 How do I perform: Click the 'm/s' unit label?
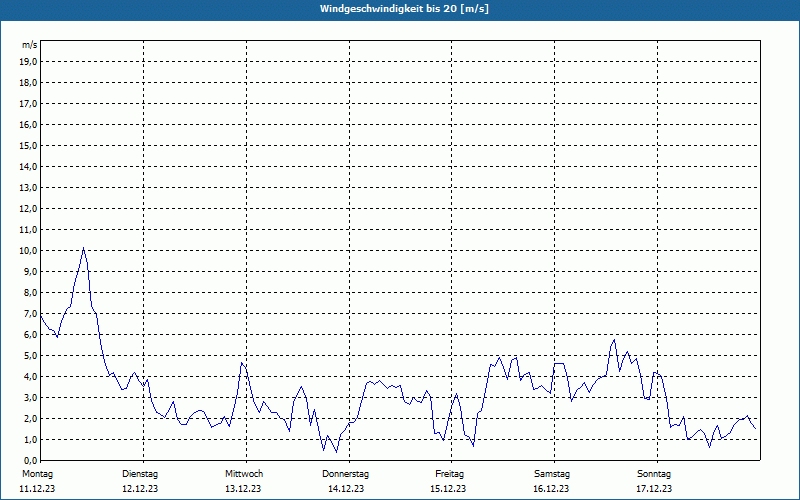(30, 45)
